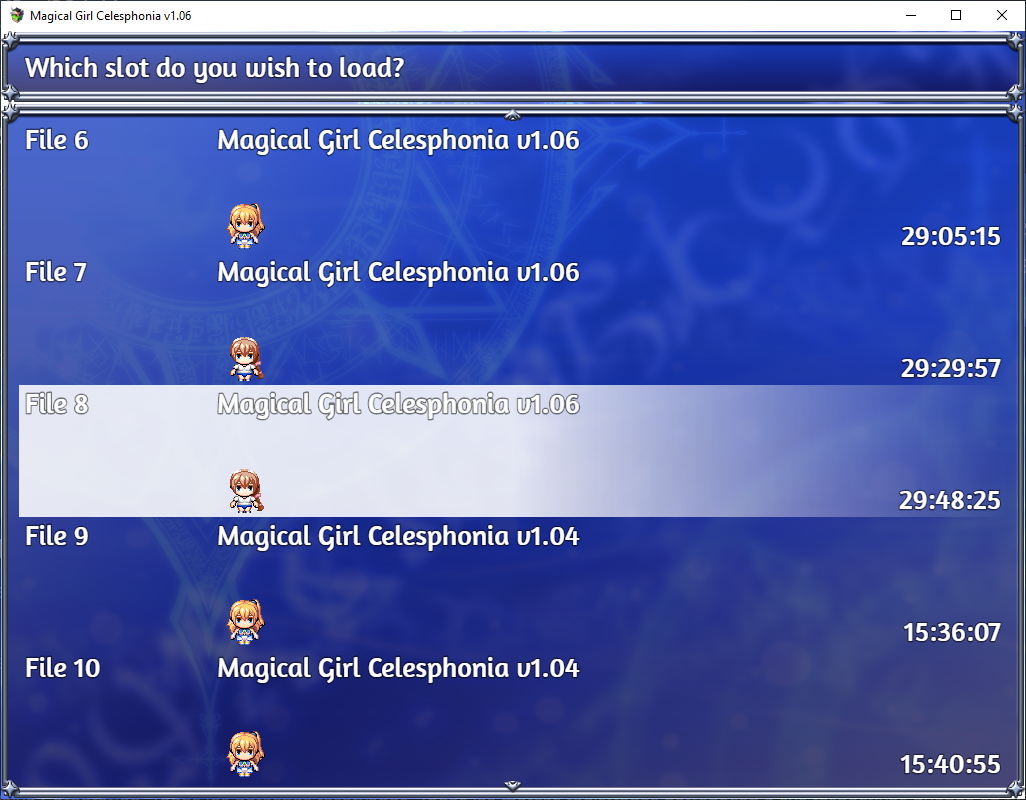This screenshot has width=1026, height=800.
Task: Choose File 9 version v1.04 title
Action: [398, 536]
